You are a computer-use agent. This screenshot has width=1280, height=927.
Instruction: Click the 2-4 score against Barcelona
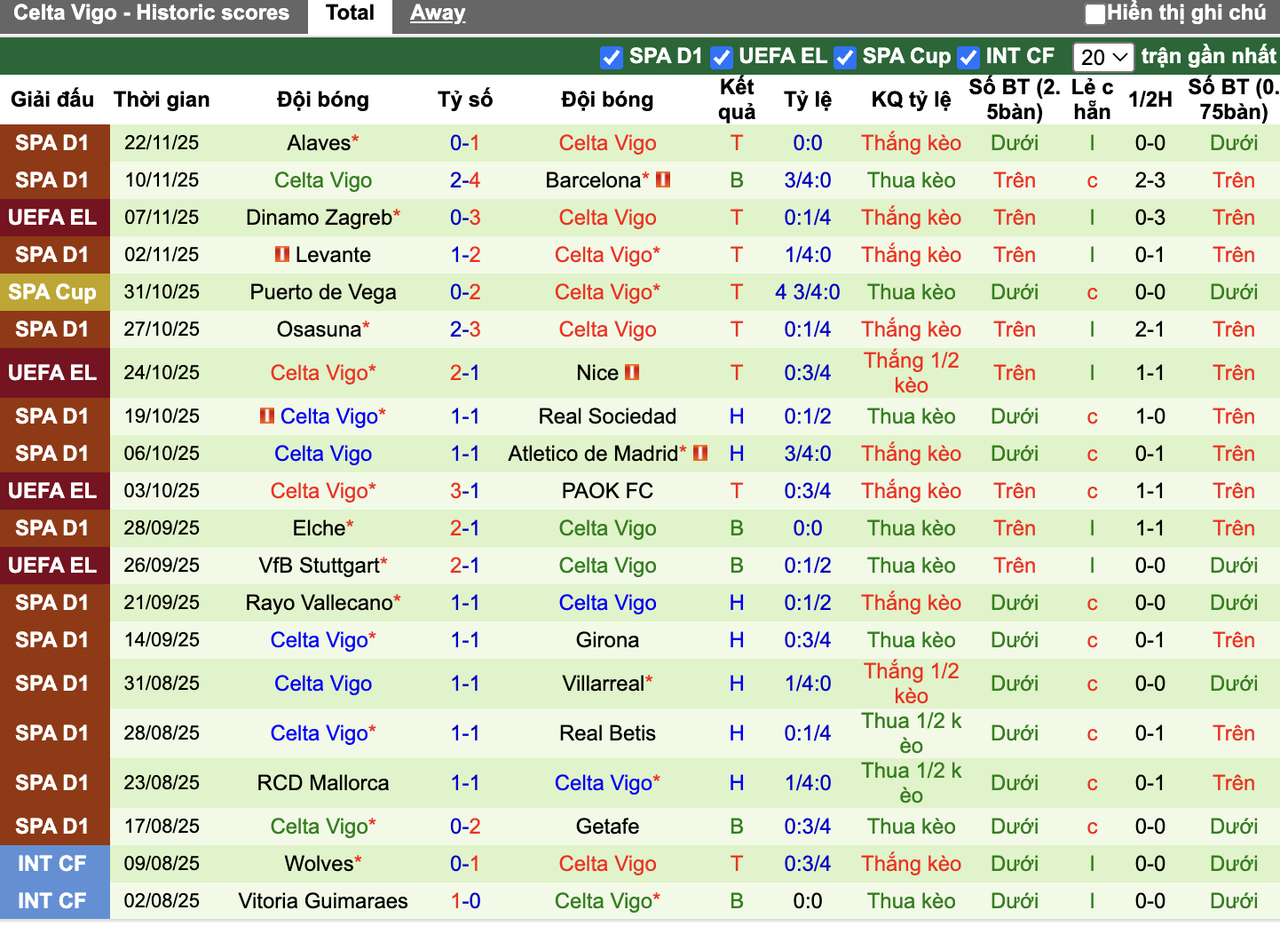(x=465, y=181)
